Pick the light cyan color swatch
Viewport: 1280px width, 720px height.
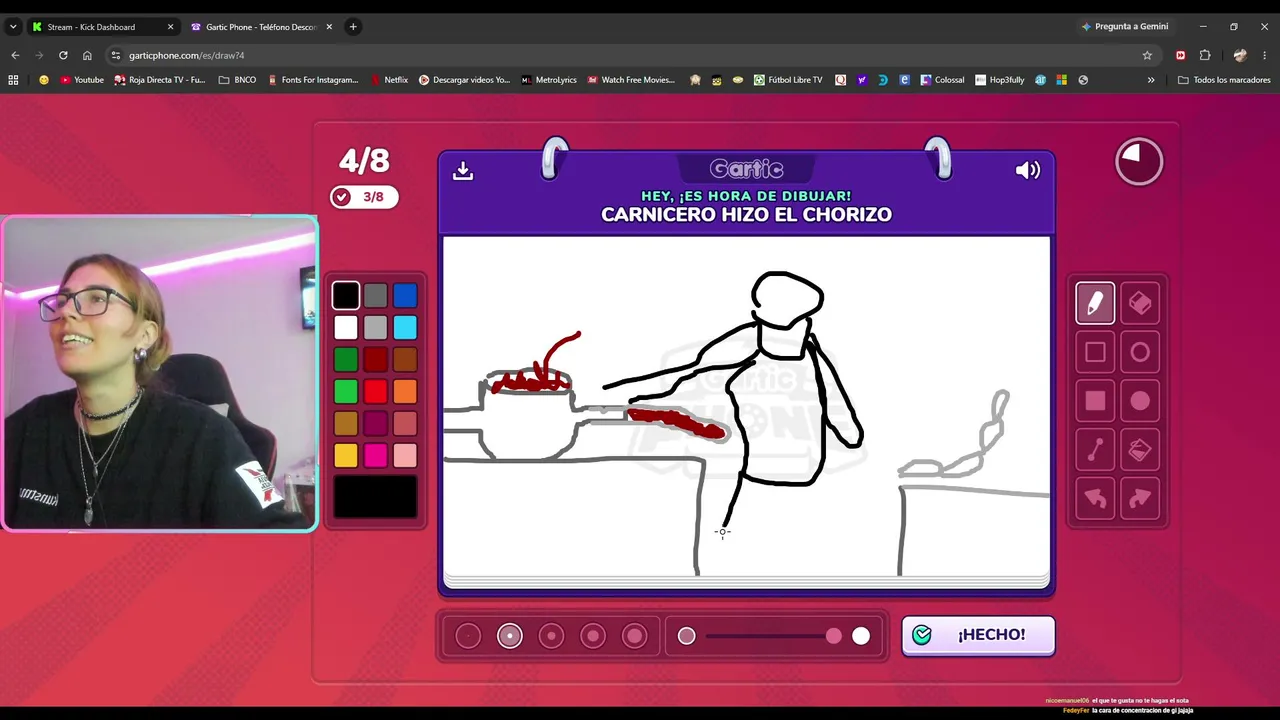coord(405,327)
